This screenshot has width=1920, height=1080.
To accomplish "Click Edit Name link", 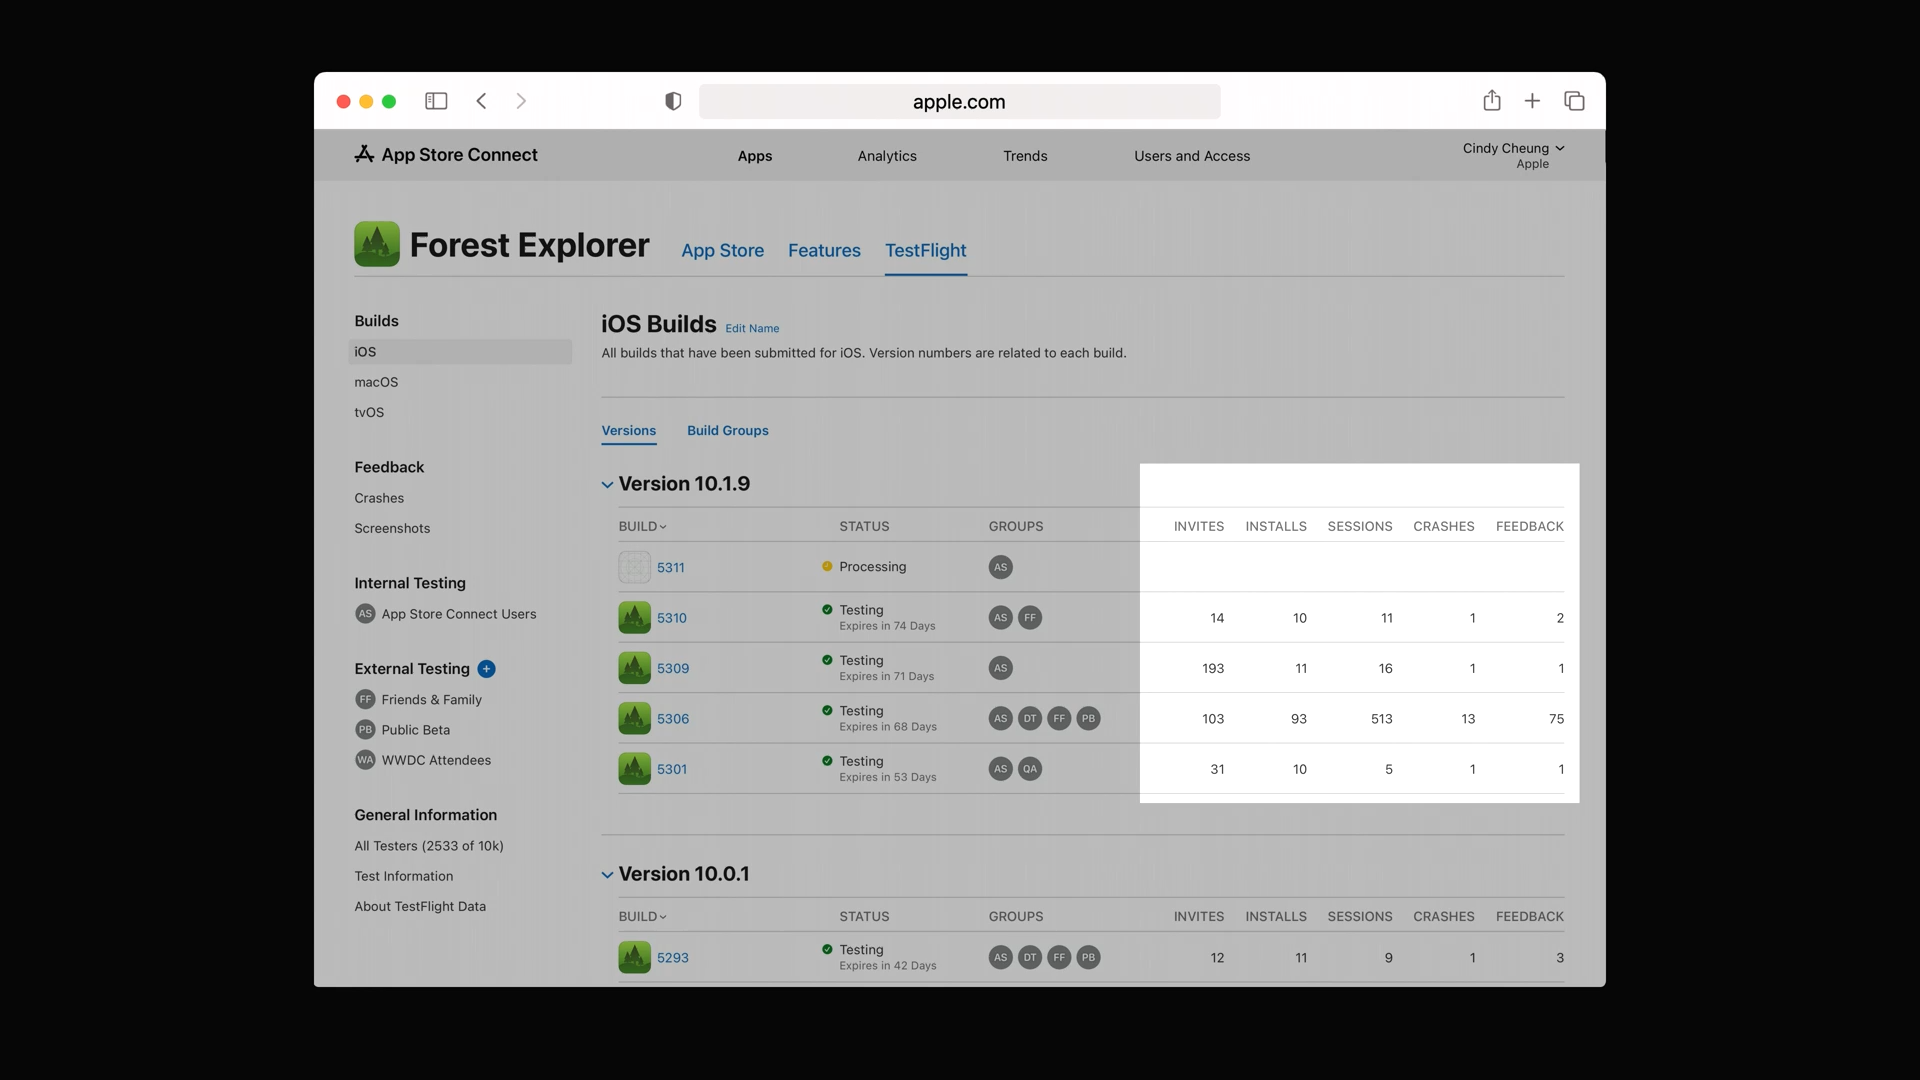I will tap(752, 329).
